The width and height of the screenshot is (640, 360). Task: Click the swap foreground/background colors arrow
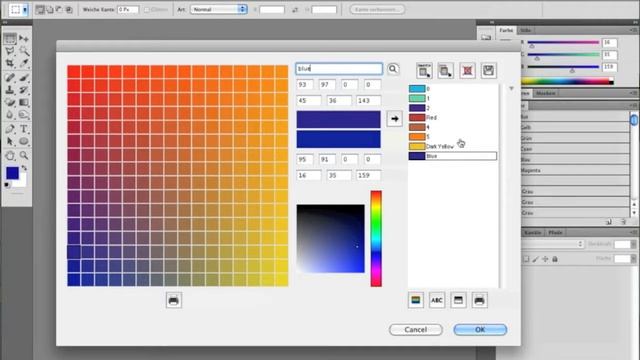(x=24, y=168)
